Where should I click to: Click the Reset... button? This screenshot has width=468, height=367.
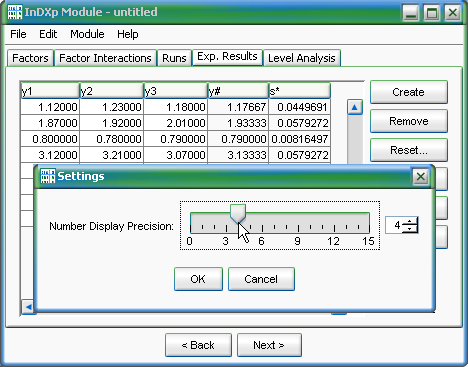(409, 150)
